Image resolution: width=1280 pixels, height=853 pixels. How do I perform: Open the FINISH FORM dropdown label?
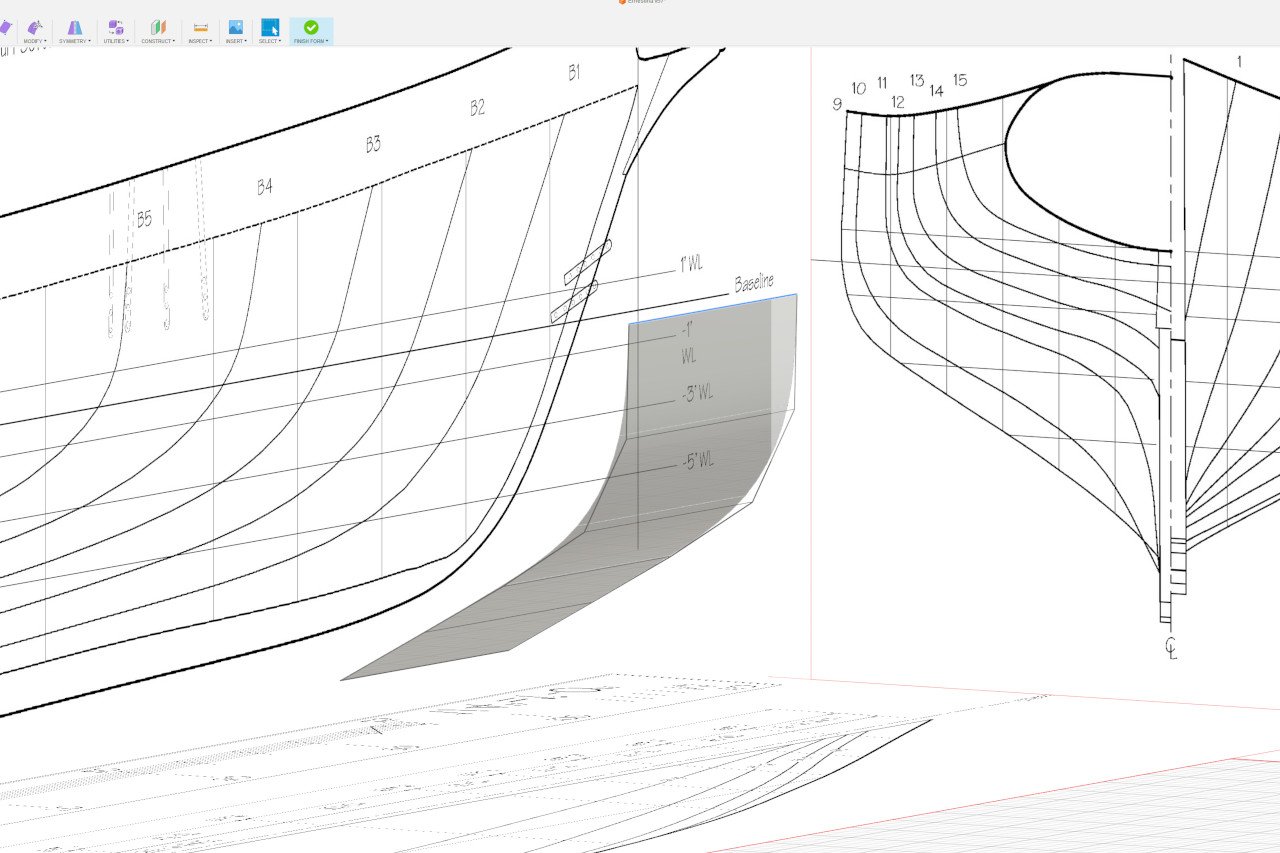311,41
